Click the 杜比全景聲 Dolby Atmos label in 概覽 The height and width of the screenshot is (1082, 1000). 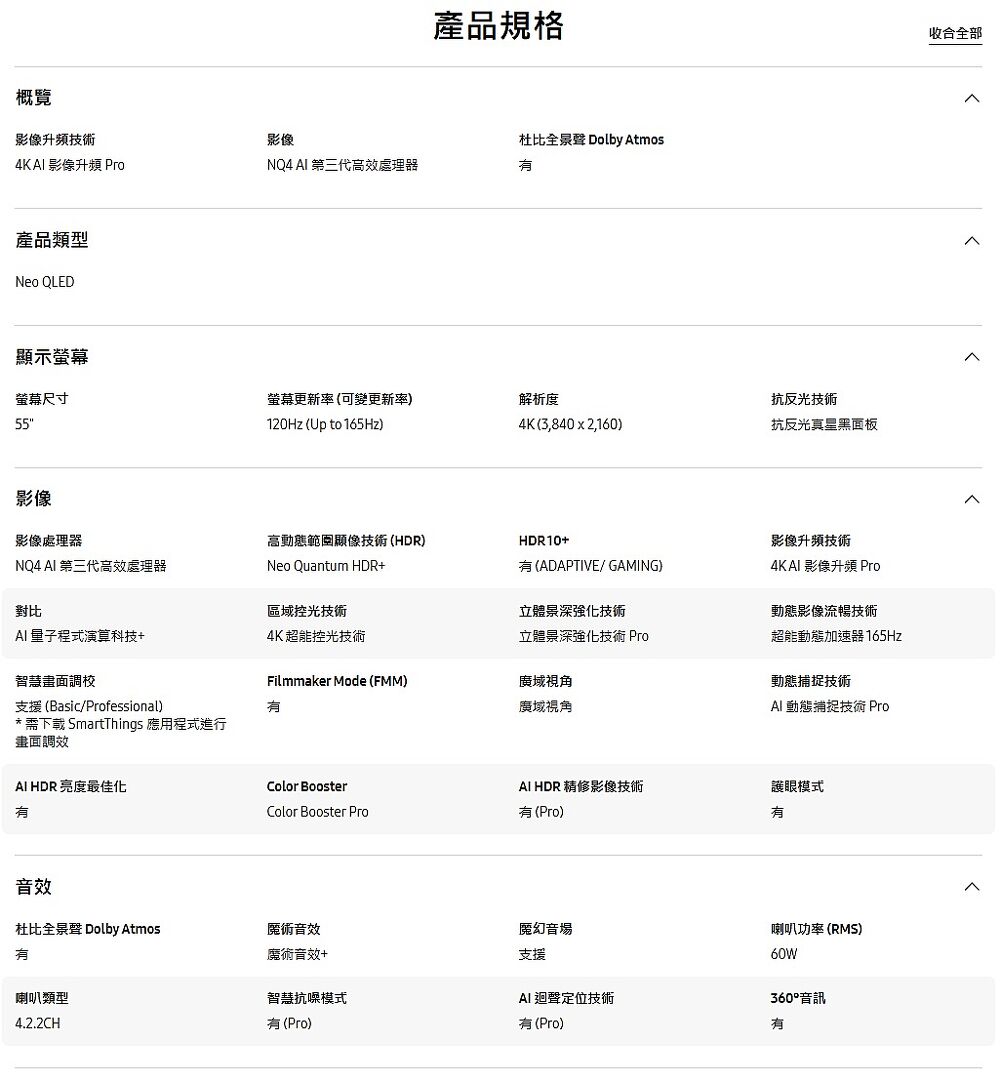tap(591, 140)
